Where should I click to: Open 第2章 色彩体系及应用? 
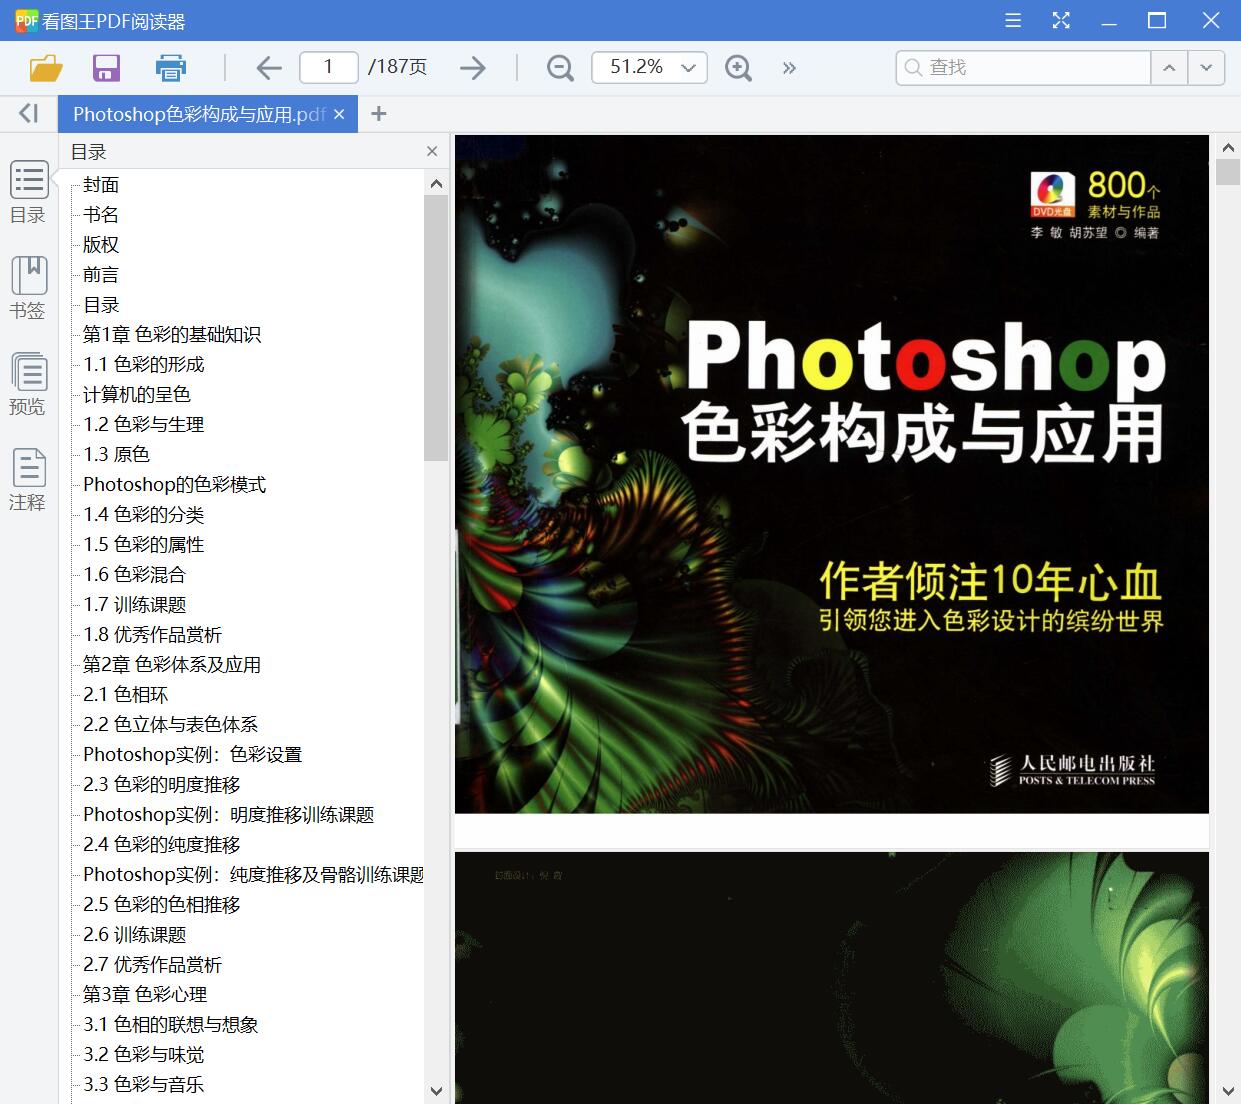tap(172, 664)
